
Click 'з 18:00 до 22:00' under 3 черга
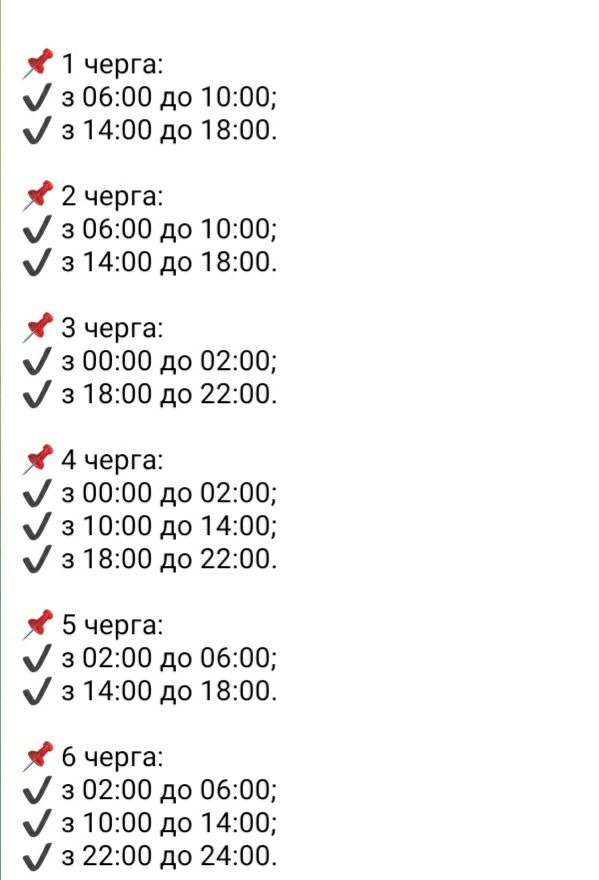coord(169,395)
